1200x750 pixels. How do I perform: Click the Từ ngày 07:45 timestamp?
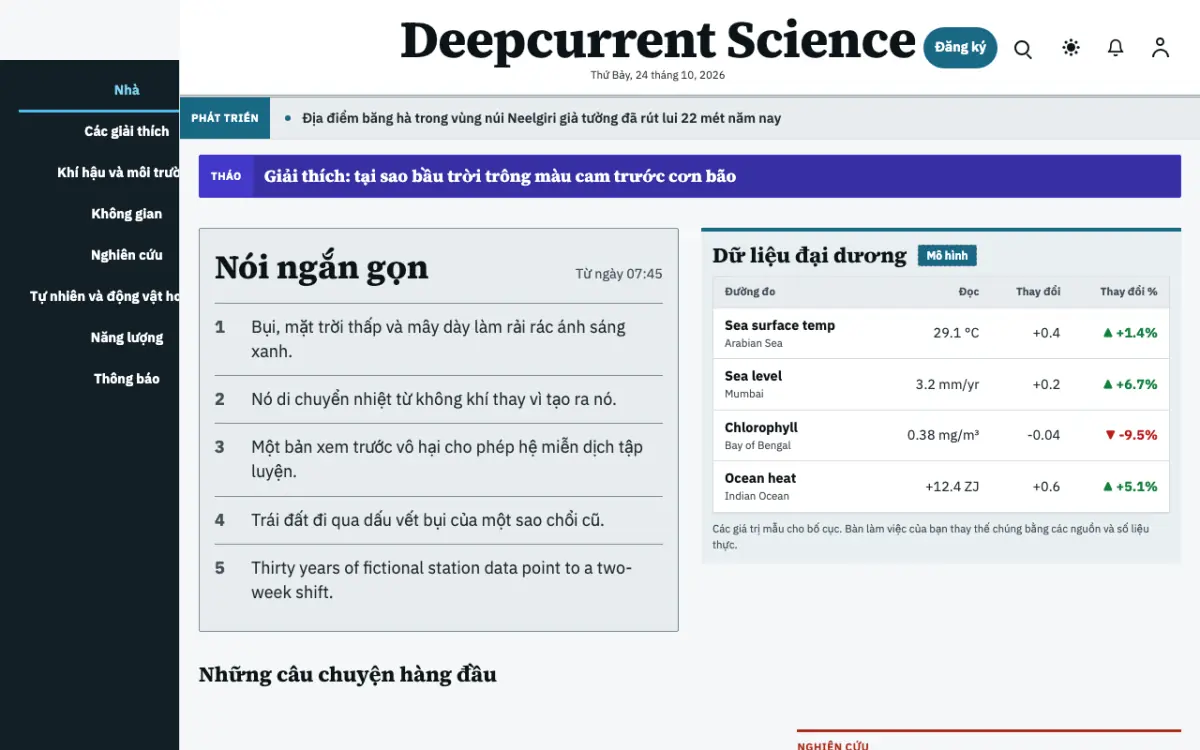pyautogui.click(x=619, y=274)
